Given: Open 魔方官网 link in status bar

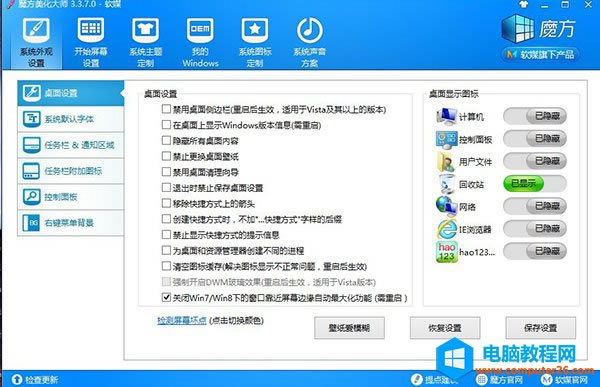Looking at the screenshot, I should point(500,380).
